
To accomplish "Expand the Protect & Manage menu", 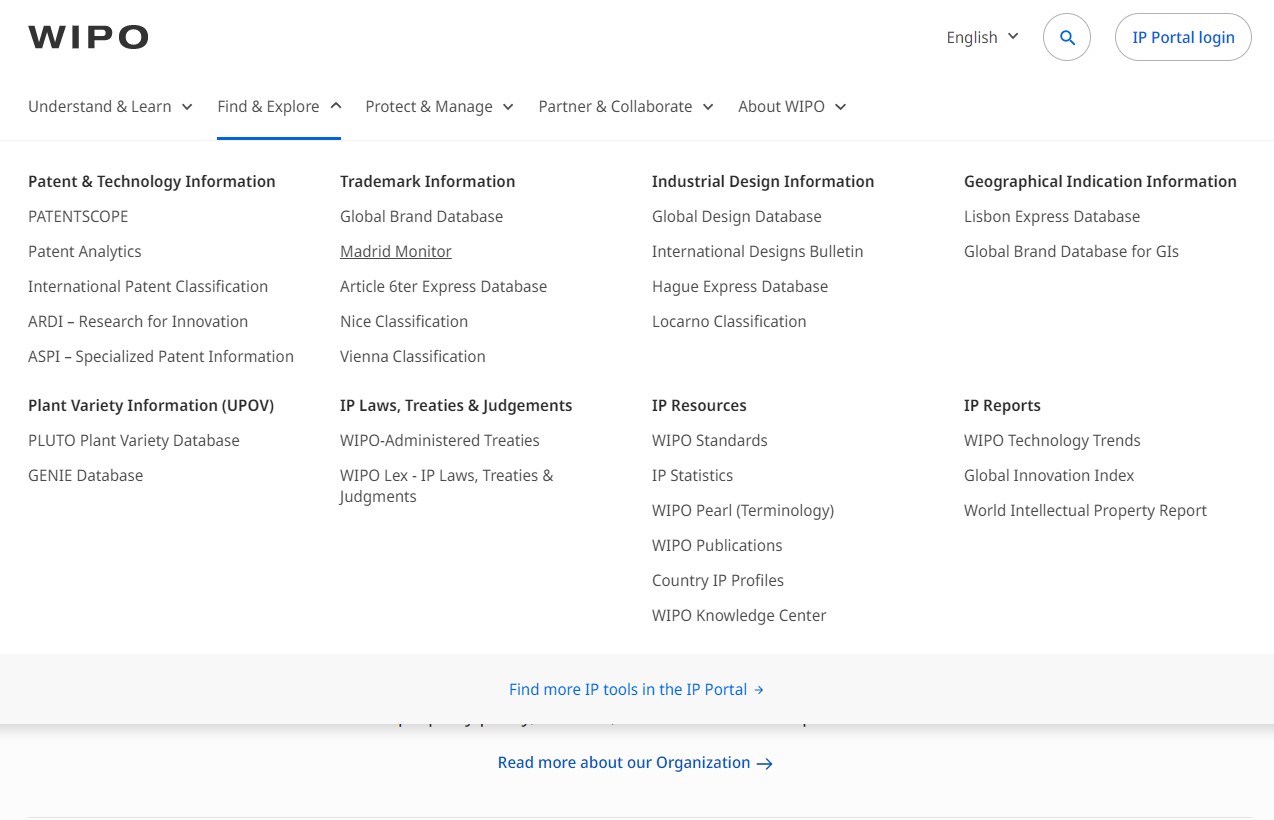I will coord(439,107).
